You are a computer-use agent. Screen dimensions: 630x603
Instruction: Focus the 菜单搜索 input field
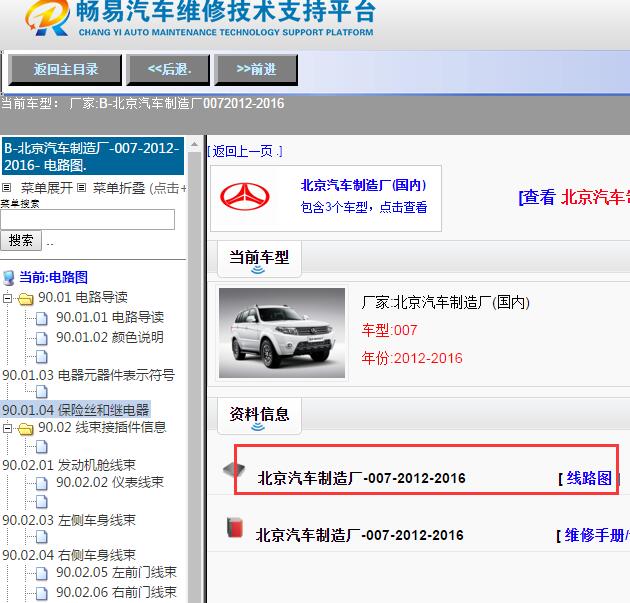[x=88, y=219]
